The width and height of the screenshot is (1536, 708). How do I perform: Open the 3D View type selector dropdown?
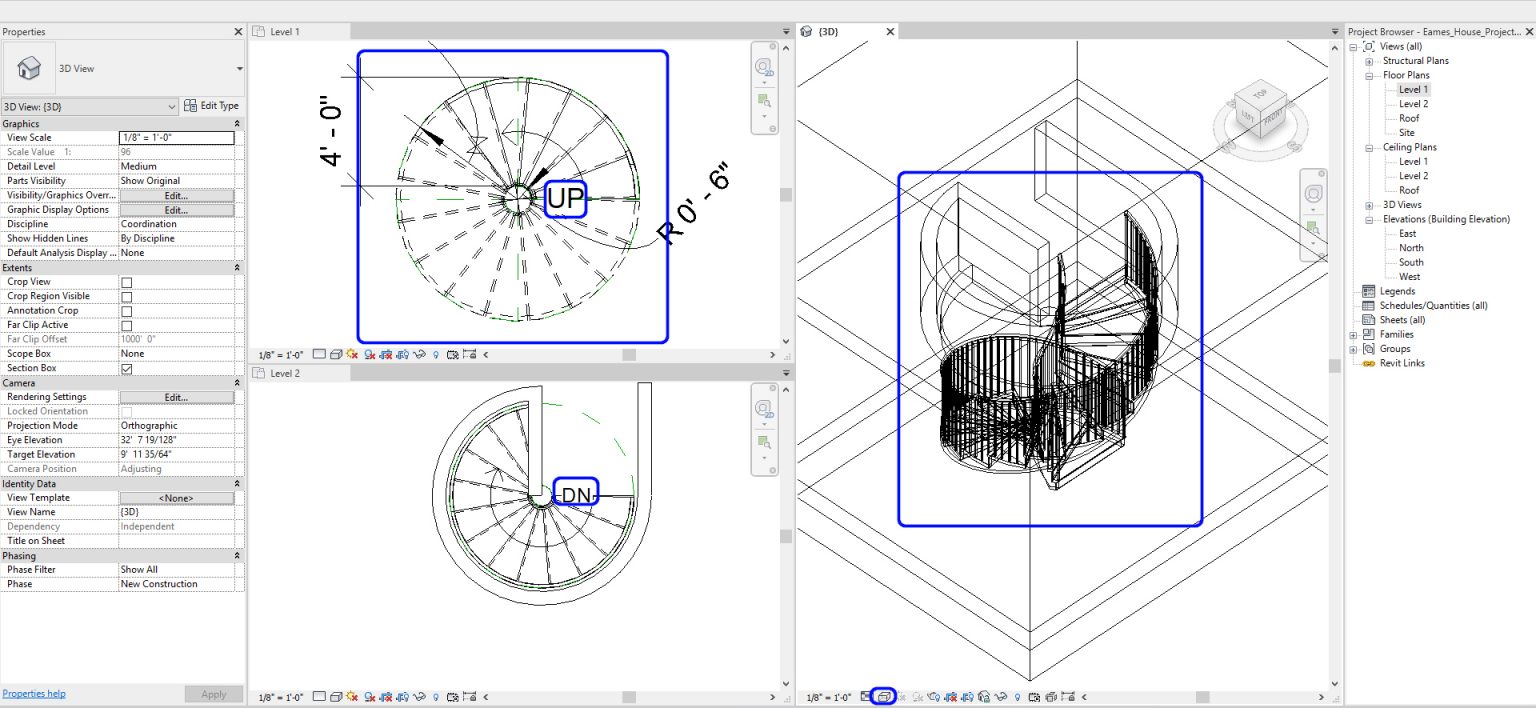click(170, 105)
